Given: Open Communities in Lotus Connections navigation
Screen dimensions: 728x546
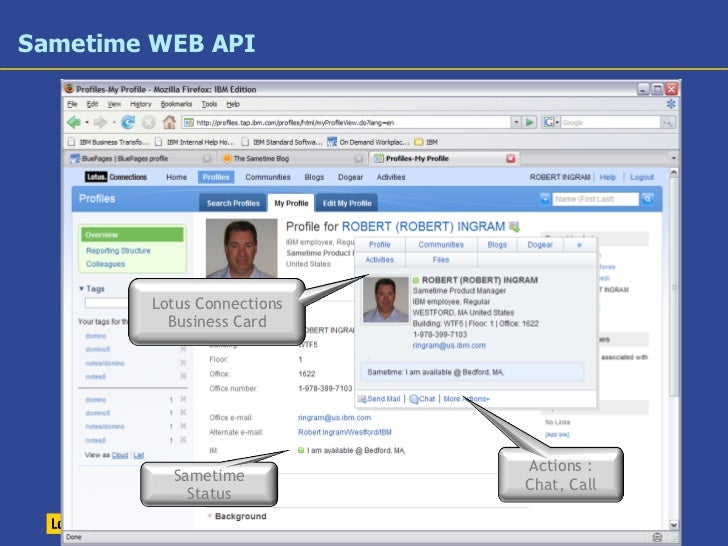Looking at the screenshot, I should pyautogui.click(x=268, y=177).
